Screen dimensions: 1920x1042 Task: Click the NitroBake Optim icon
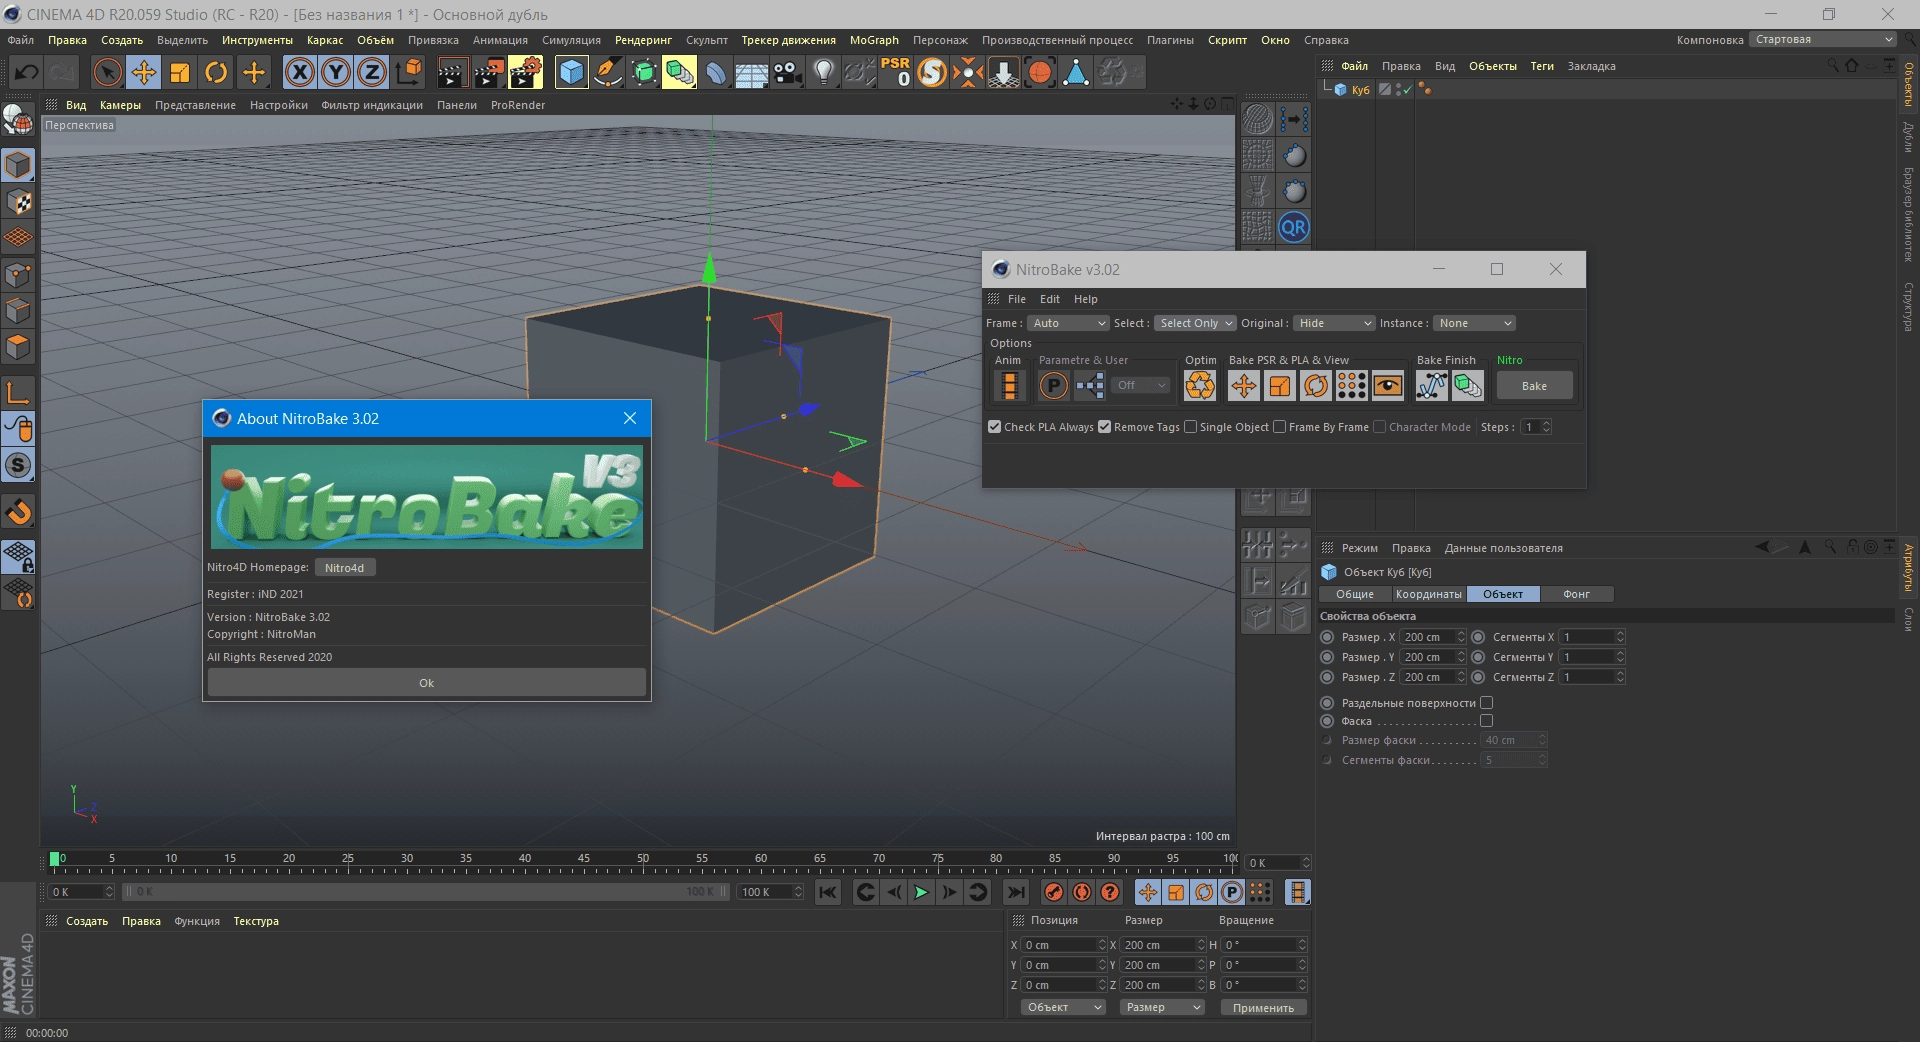coord(1200,385)
